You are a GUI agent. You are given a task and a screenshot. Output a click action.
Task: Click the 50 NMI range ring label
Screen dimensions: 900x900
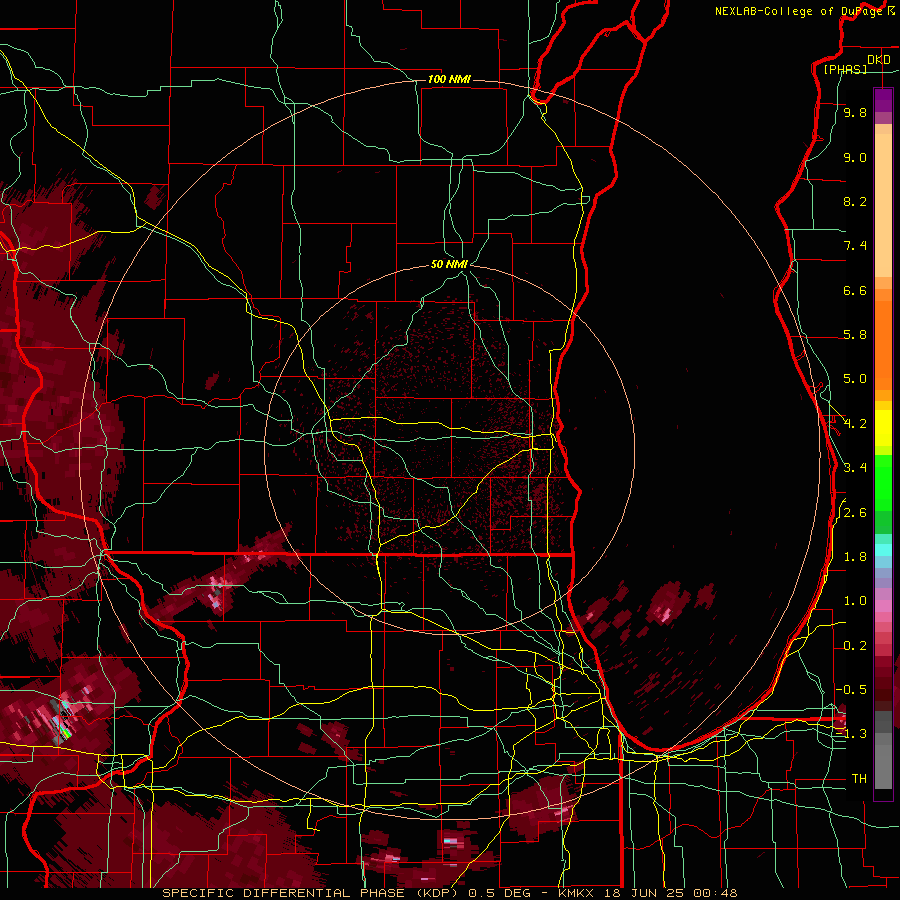pos(449,265)
